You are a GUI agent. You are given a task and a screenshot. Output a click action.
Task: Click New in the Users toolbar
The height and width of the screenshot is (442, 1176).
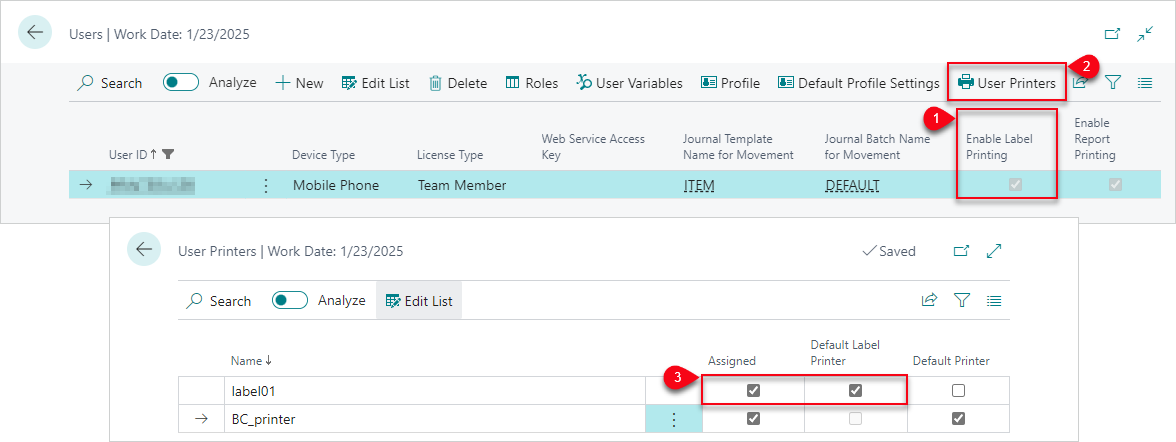[x=299, y=83]
